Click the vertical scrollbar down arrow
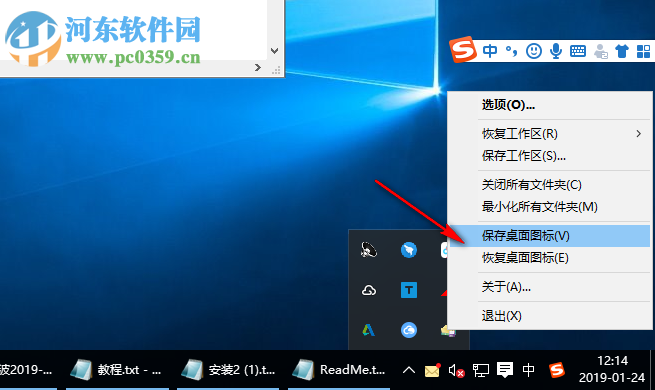 [x=274, y=51]
